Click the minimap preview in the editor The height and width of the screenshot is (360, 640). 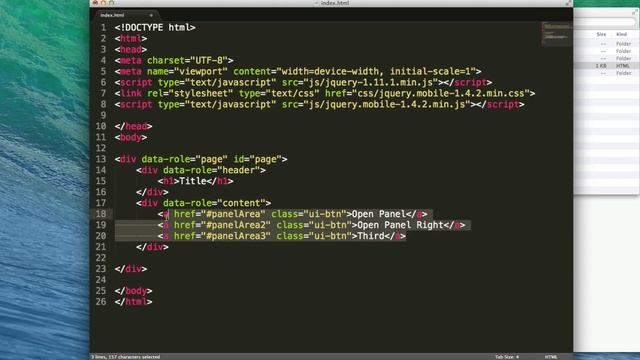click(557, 34)
